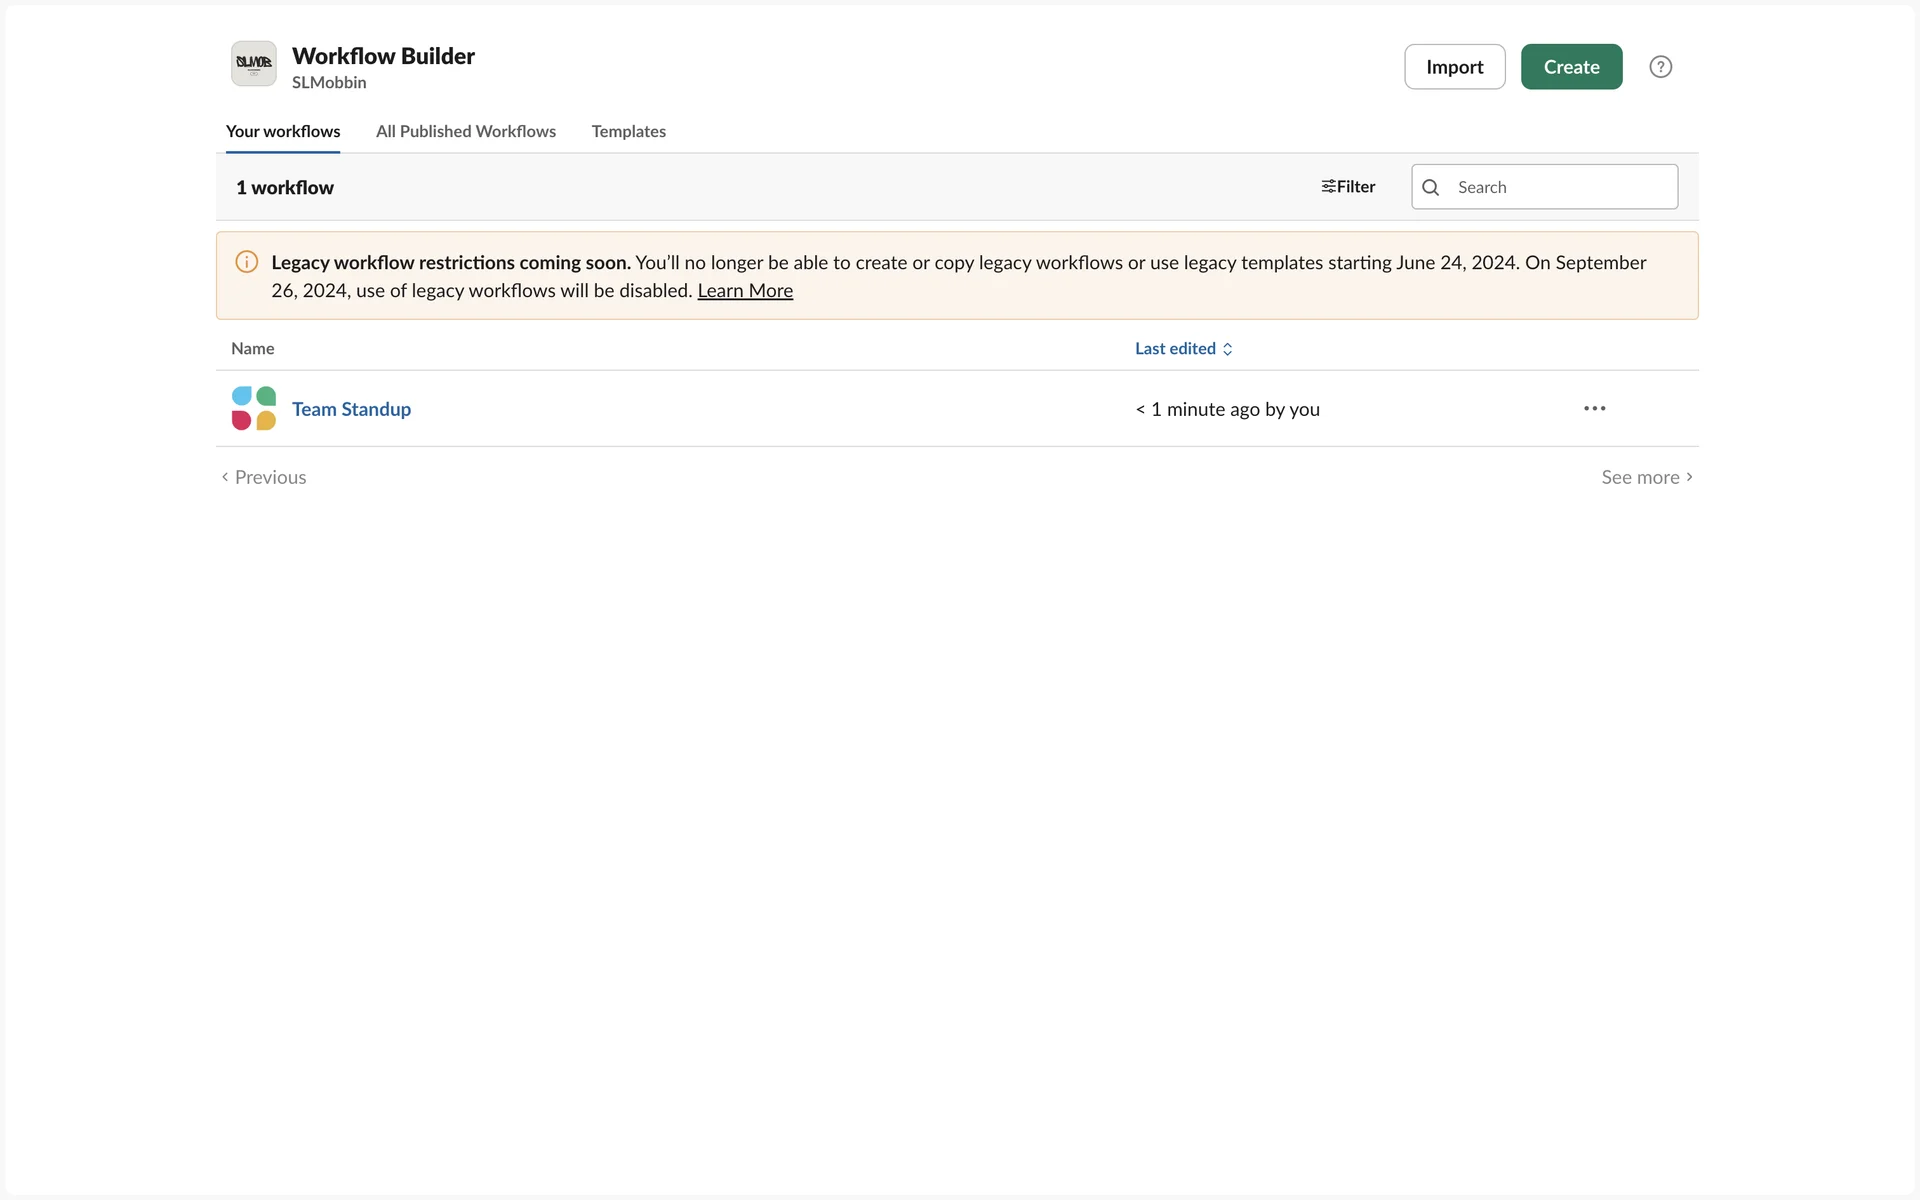Open Team Standup three-dot more options
Image resolution: width=1920 pixels, height=1200 pixels.
tap(1594, 408)
